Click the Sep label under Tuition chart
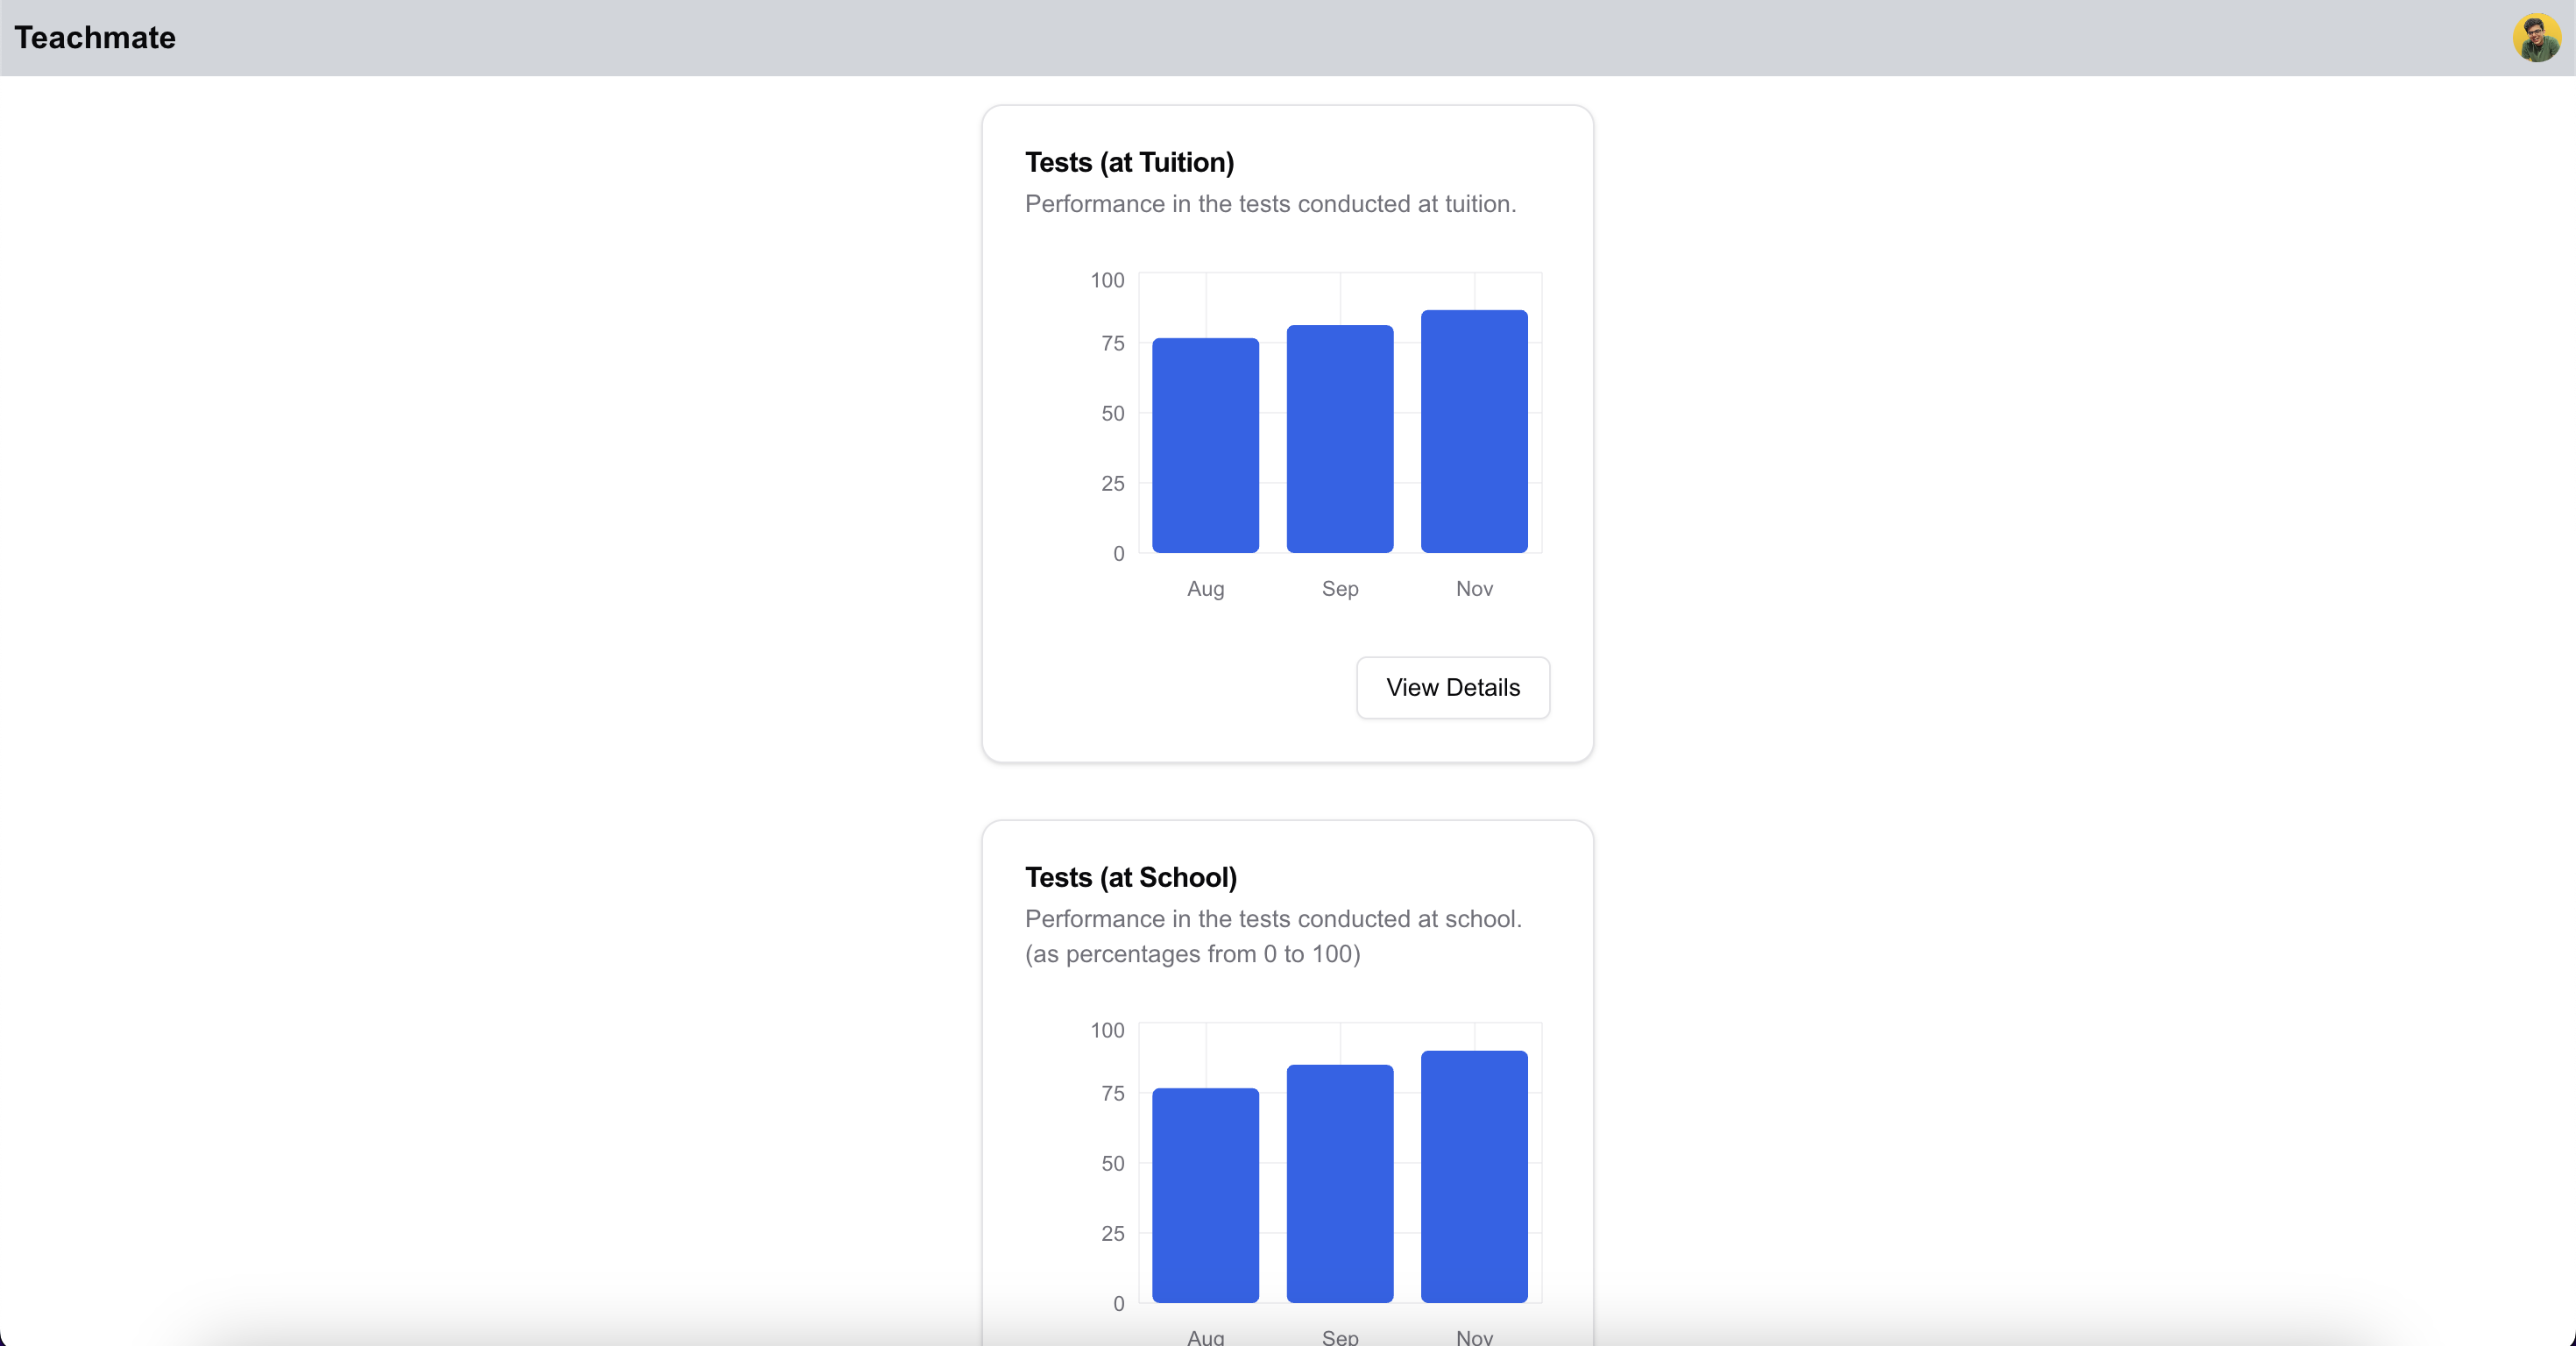 tap(1339, 589)
